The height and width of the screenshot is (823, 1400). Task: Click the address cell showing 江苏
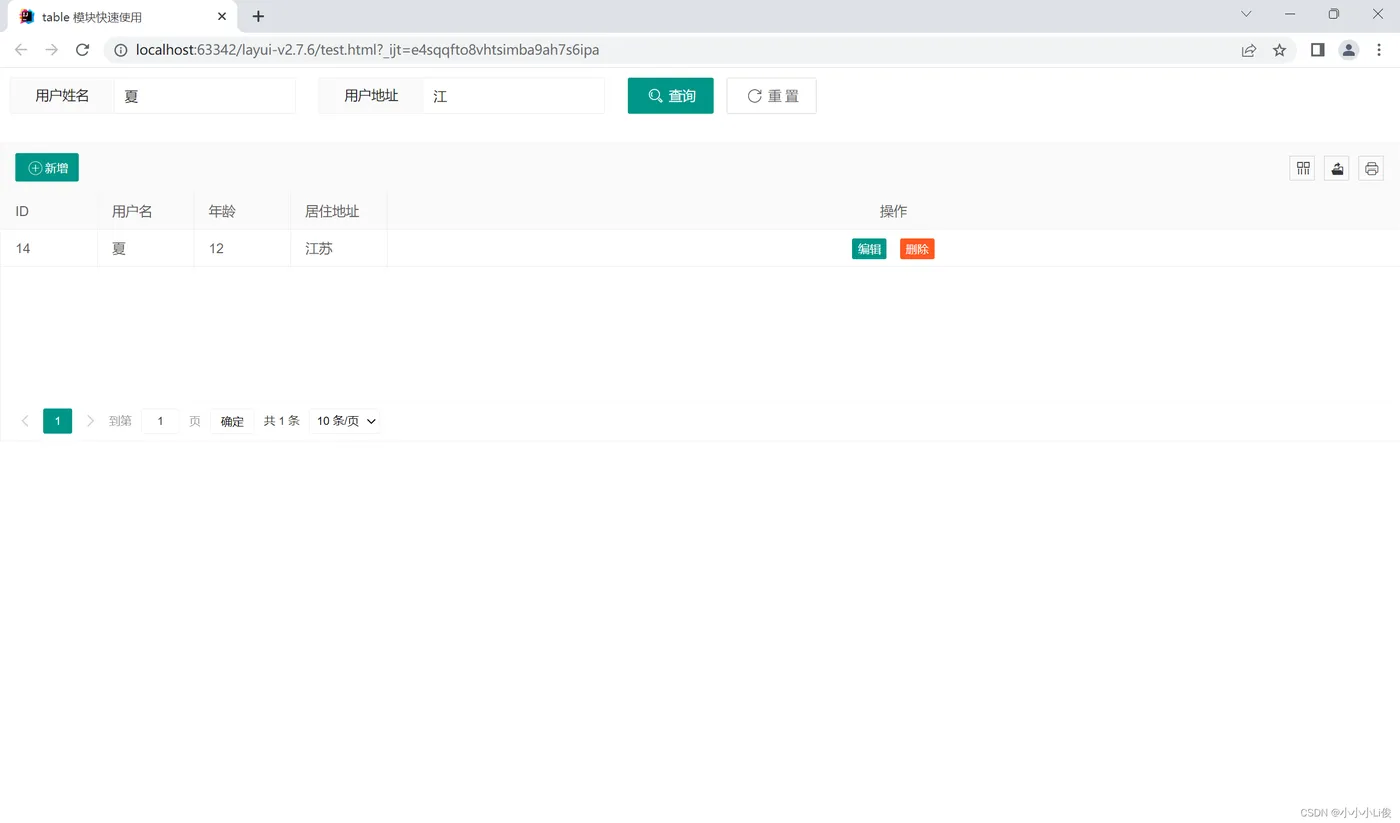pyautogui.click(x=338, y=248)
